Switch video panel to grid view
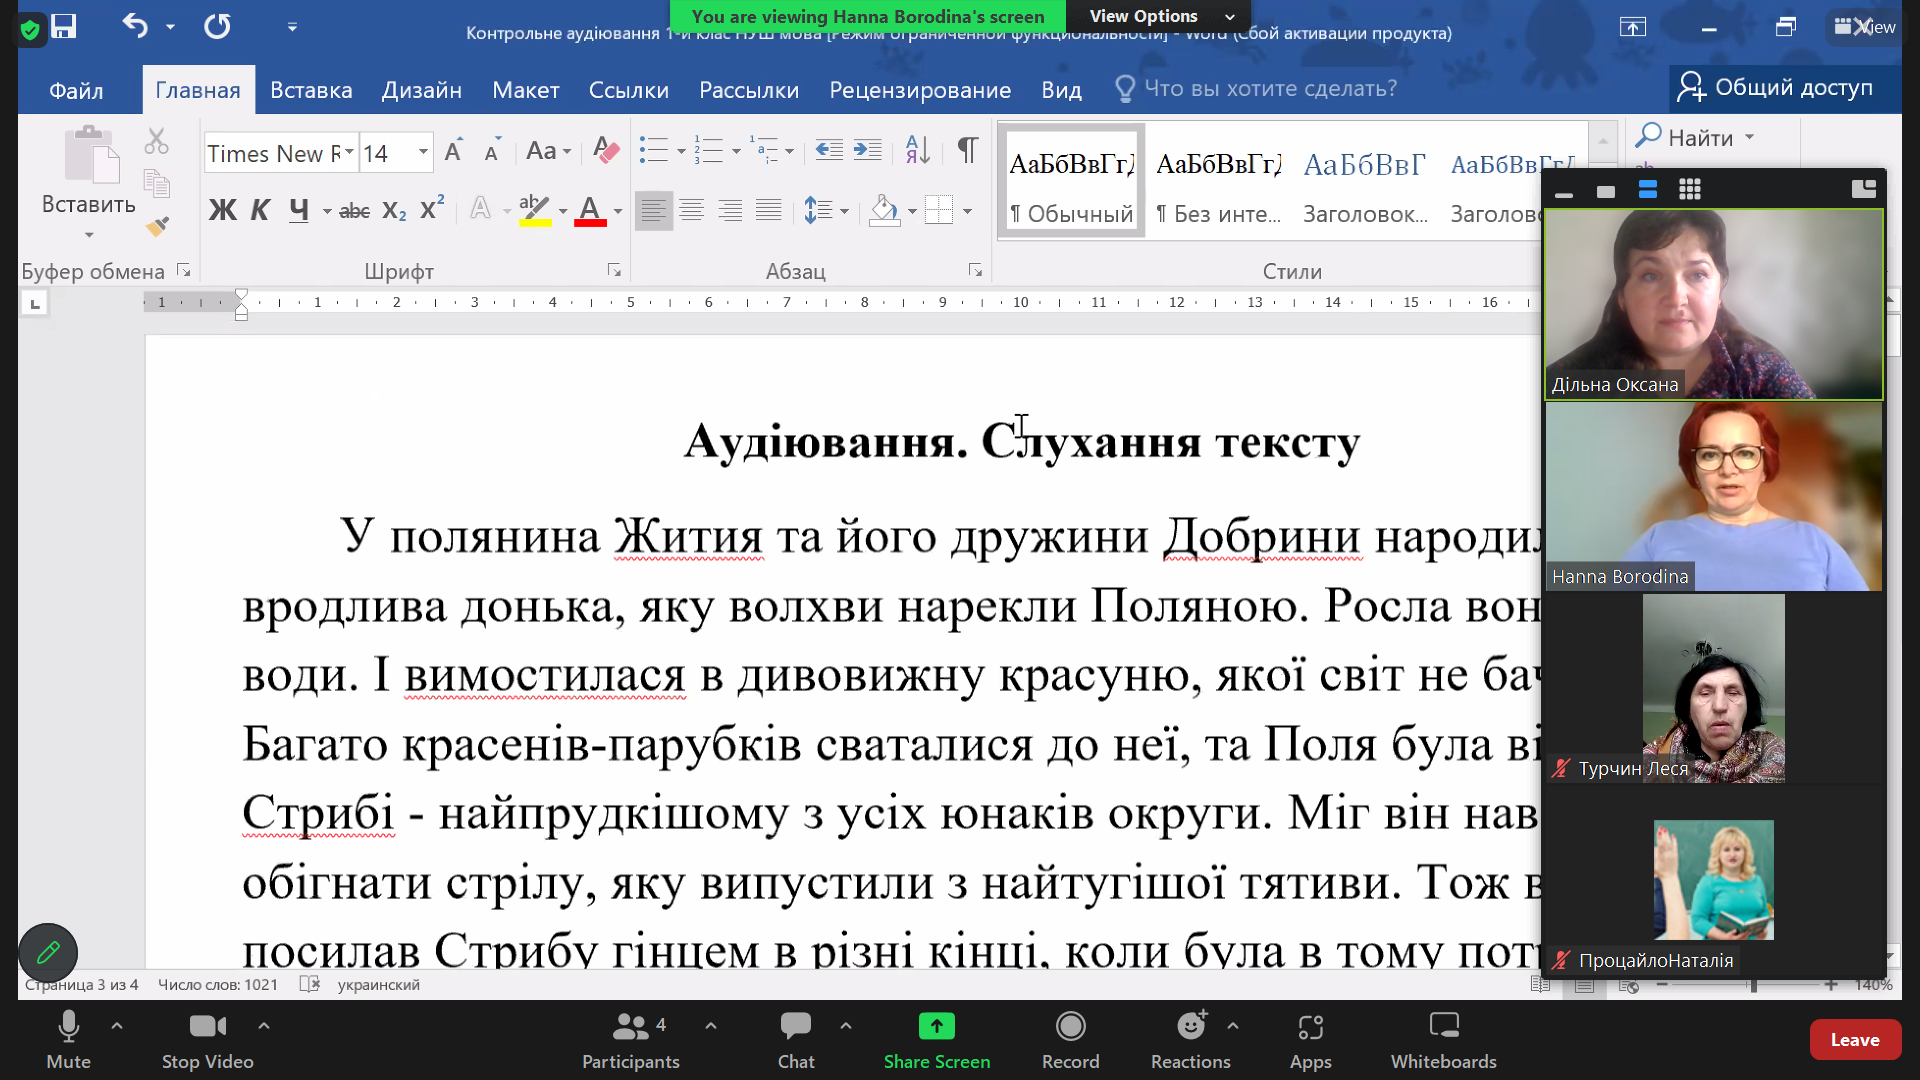The width and height of the screenshot is (1920, 1080). 1689,190
